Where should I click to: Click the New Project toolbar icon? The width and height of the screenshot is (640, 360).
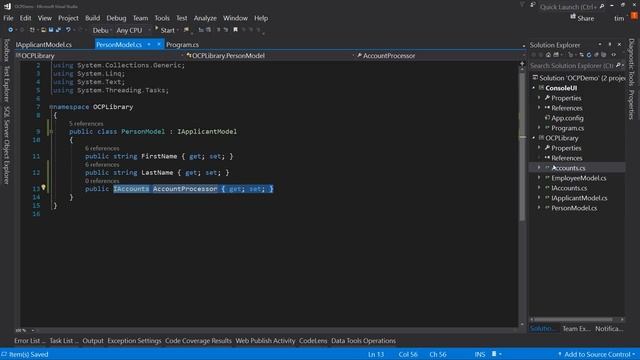point(32,30)
